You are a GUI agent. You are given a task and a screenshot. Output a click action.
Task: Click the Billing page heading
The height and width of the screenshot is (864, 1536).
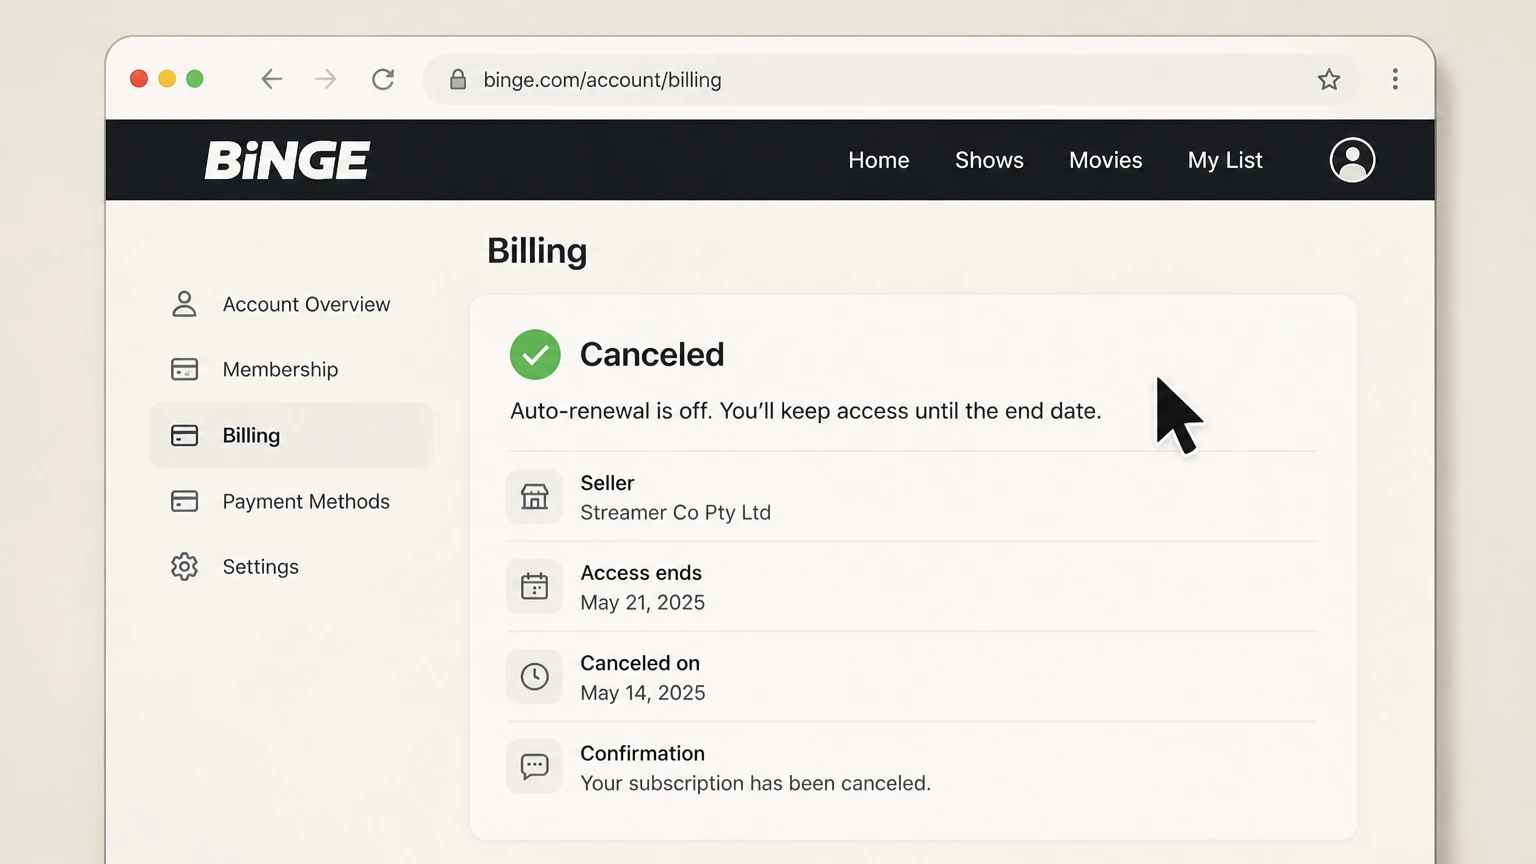[x=537, y=251]
